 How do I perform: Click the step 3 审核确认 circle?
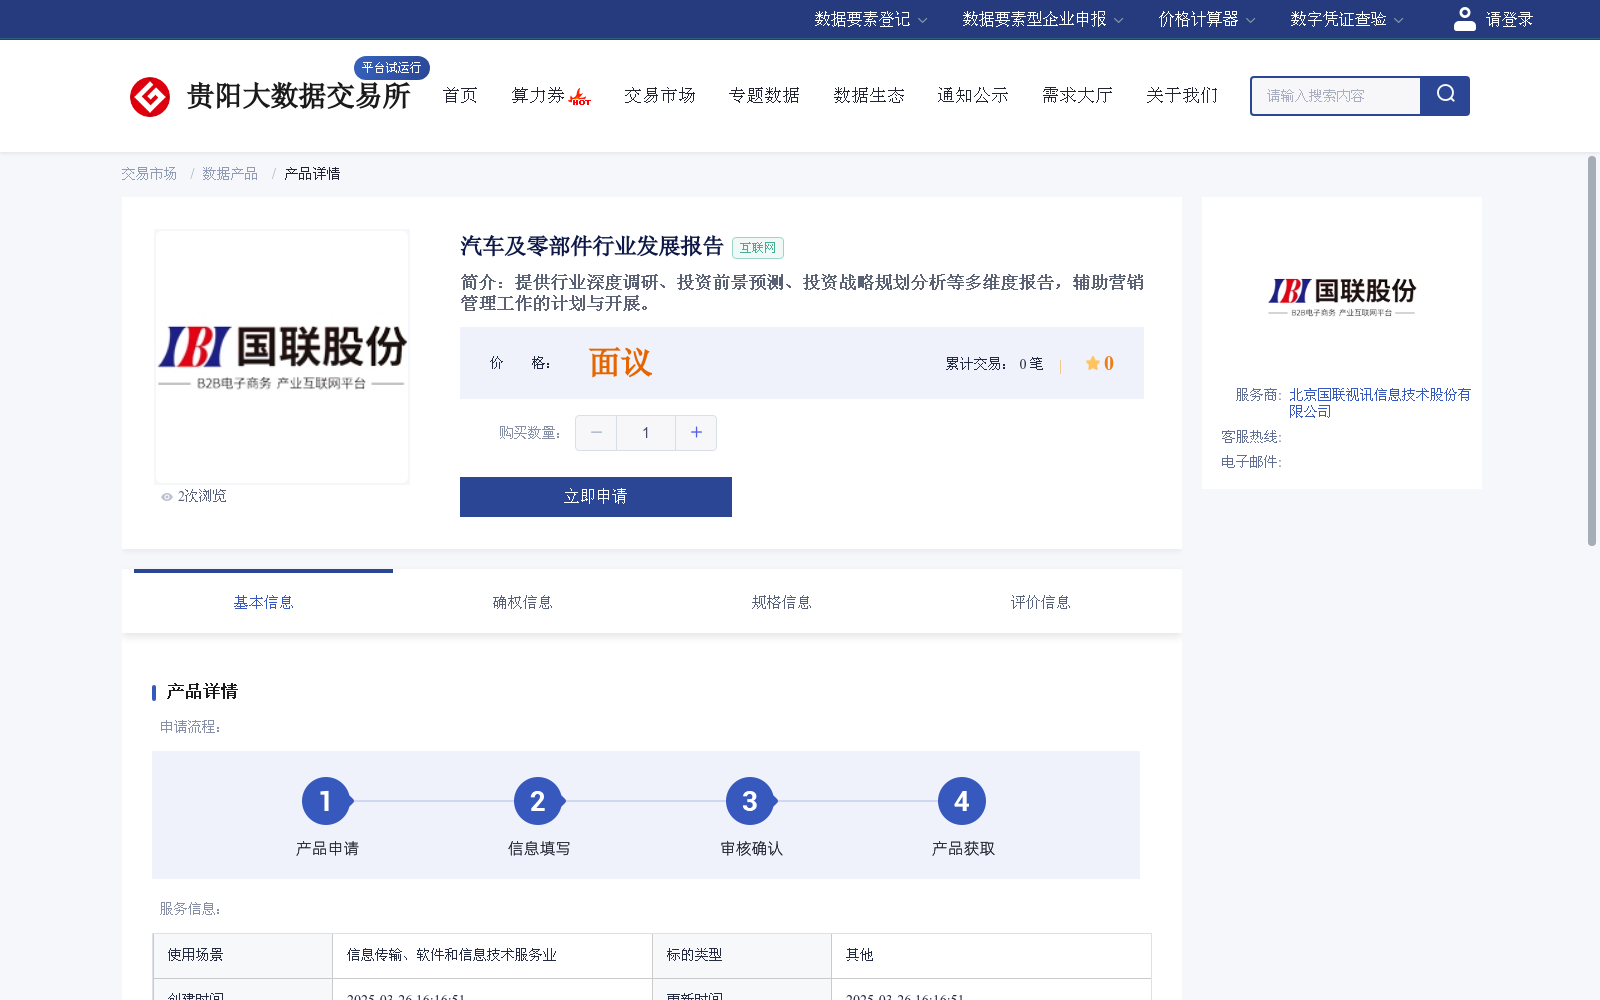(750, 801)
